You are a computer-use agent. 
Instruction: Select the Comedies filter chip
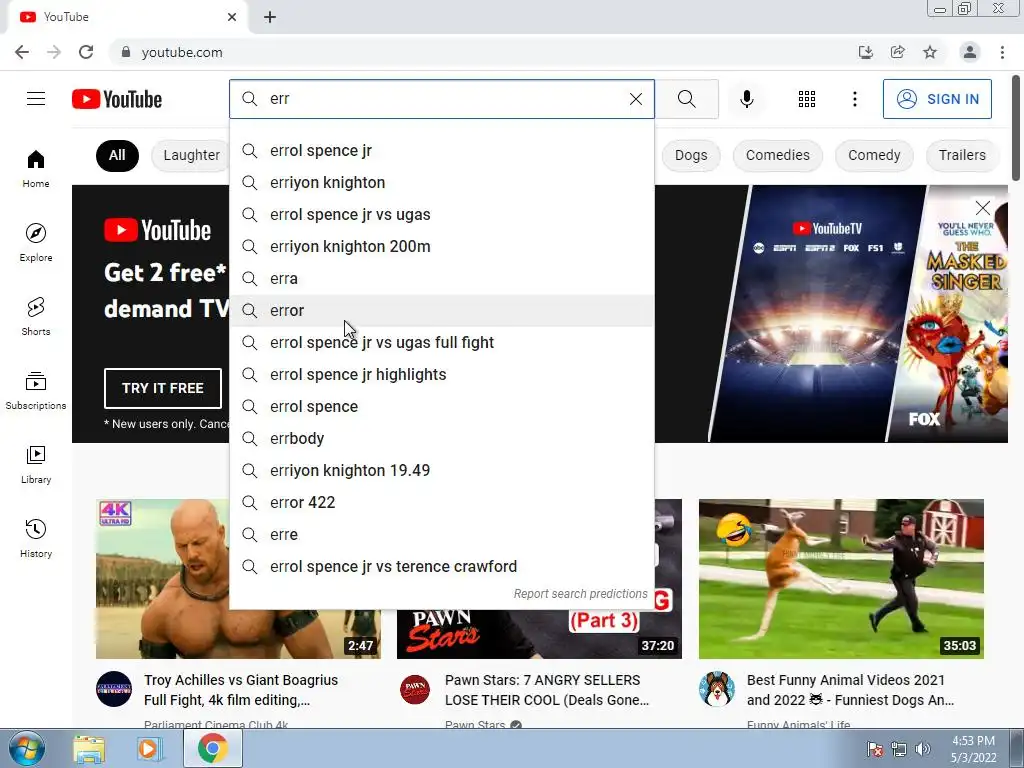click(777, 155)
